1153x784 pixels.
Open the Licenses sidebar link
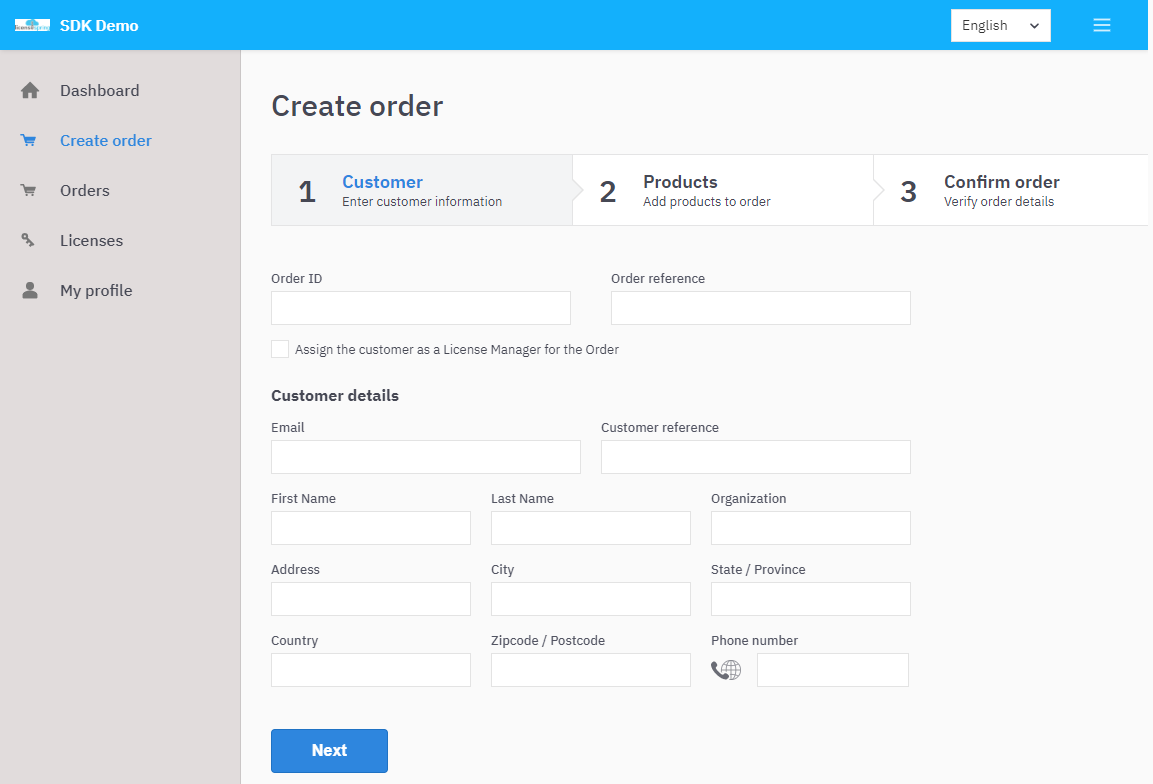[x=91, y=240]
